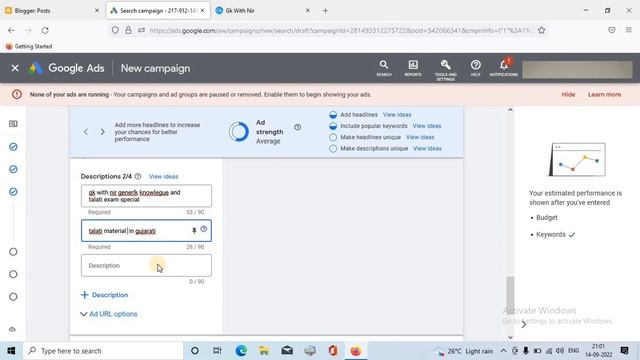The width and height of the screenshot is (640, 360).
Task: Select the Include popular keywords indicator
Action: click(333, 126)
